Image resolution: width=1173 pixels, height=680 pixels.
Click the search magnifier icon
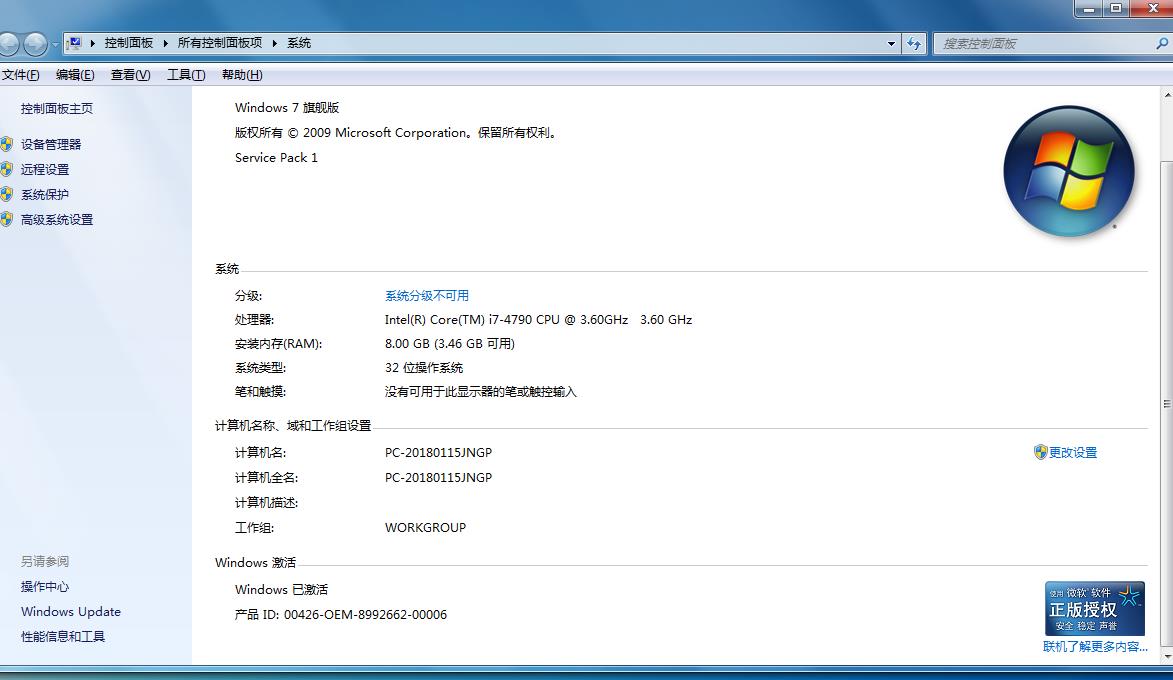click(1162, 43)
